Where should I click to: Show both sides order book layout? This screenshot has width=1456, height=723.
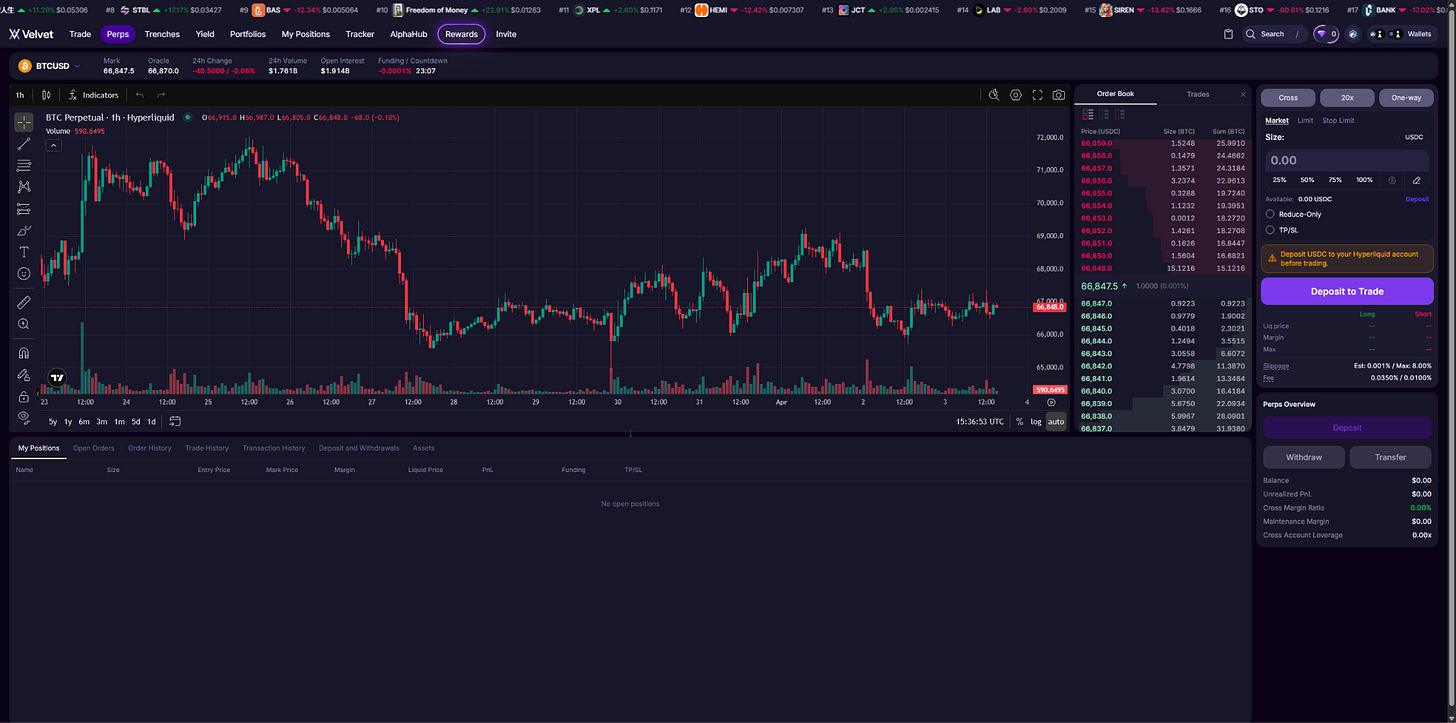1089,115
